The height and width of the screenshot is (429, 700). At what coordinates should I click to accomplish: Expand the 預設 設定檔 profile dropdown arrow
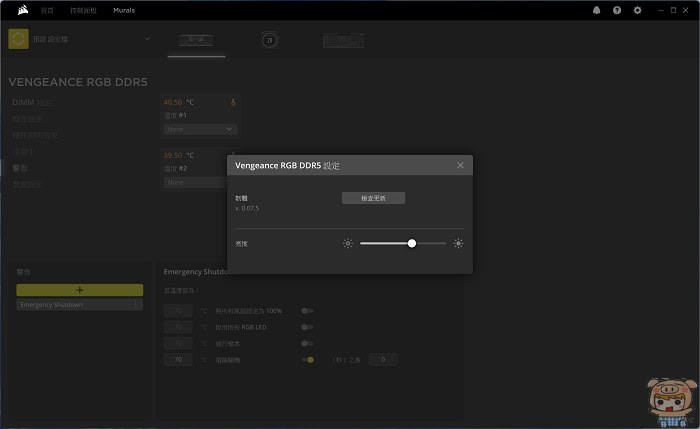147,39
